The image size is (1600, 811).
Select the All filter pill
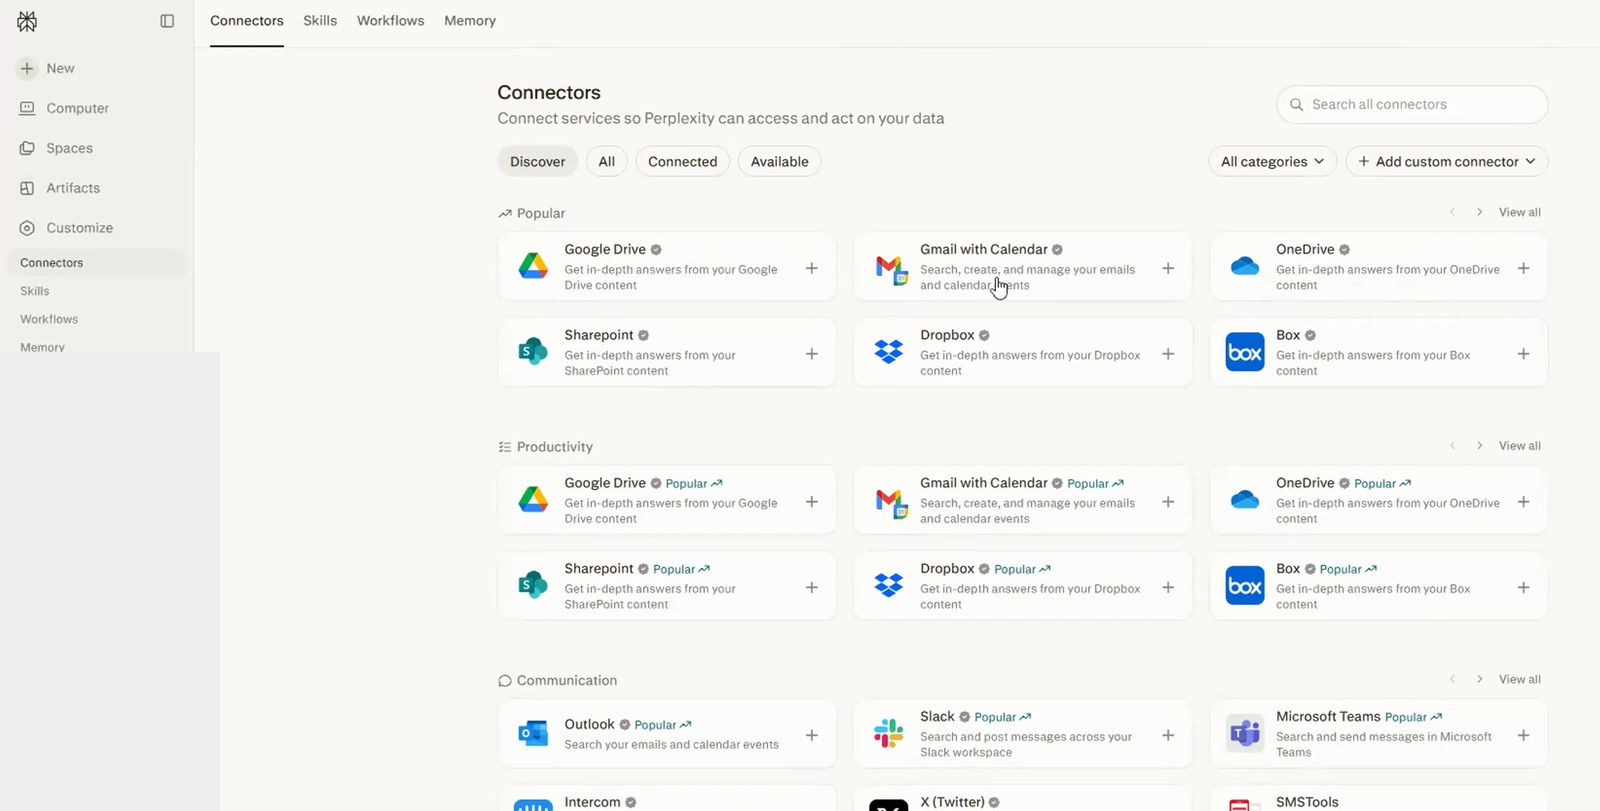[x=607, y=161]
